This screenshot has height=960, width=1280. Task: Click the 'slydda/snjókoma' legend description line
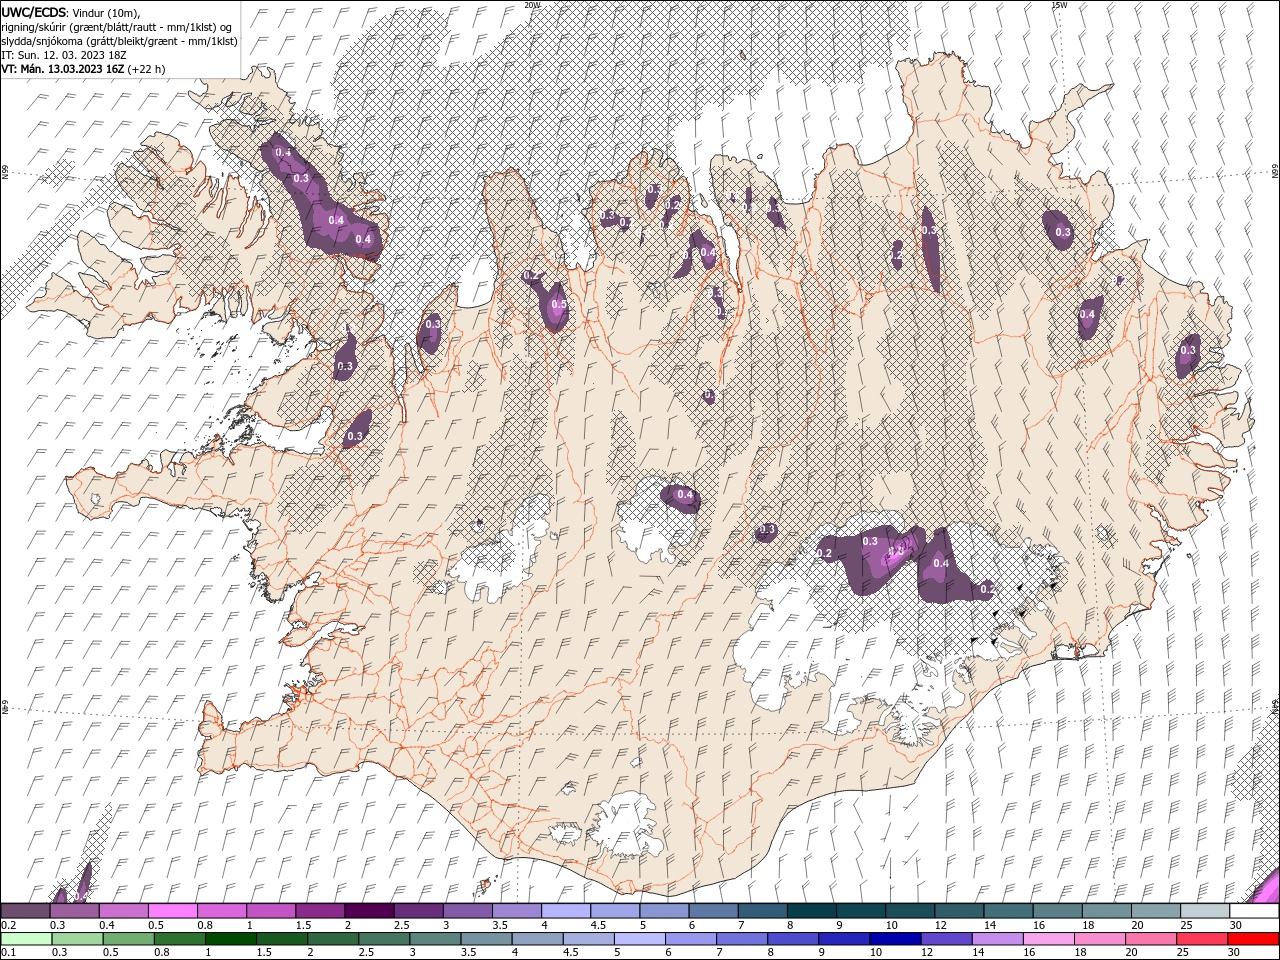[x=120, y=41]
